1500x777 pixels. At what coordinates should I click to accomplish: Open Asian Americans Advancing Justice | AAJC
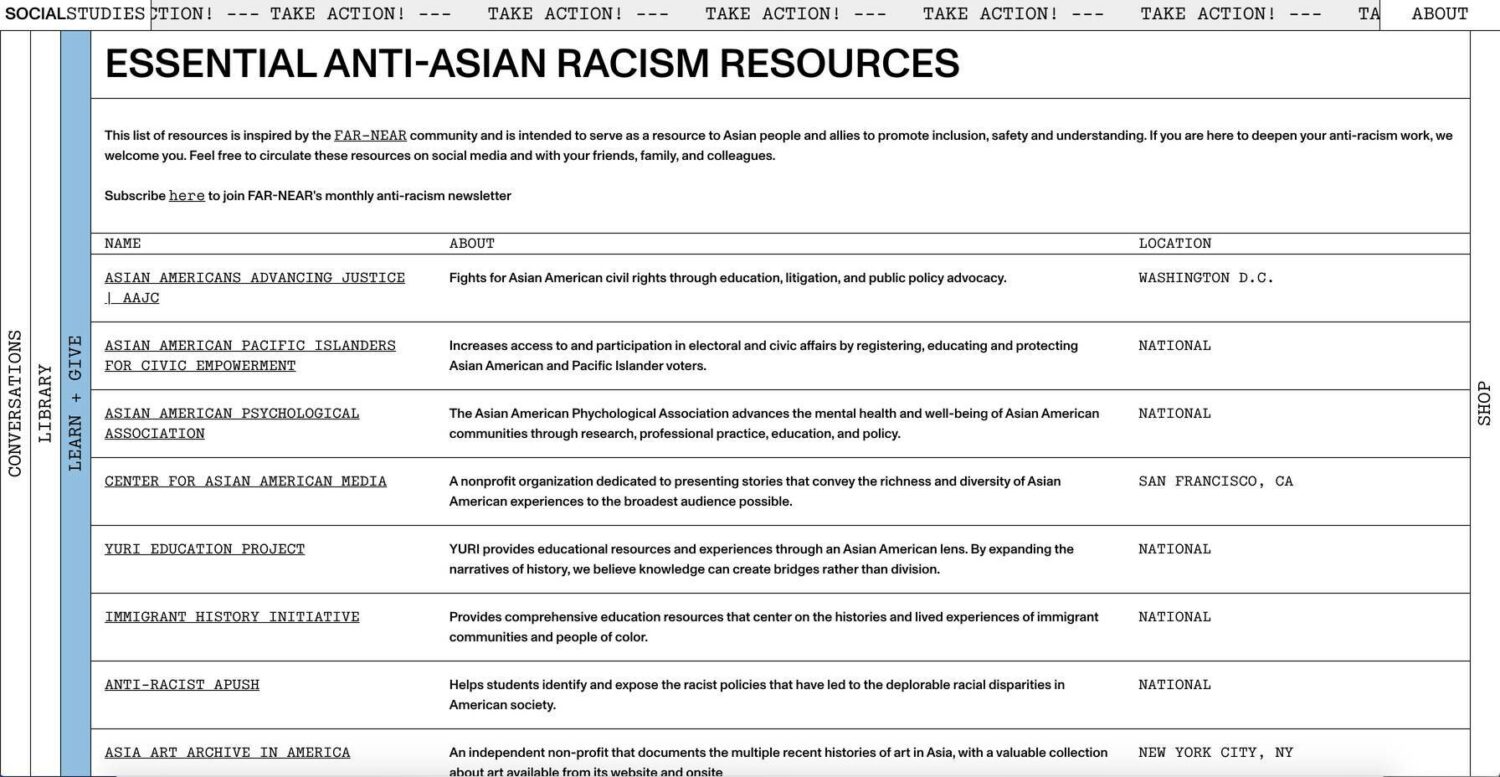[255, 288]
